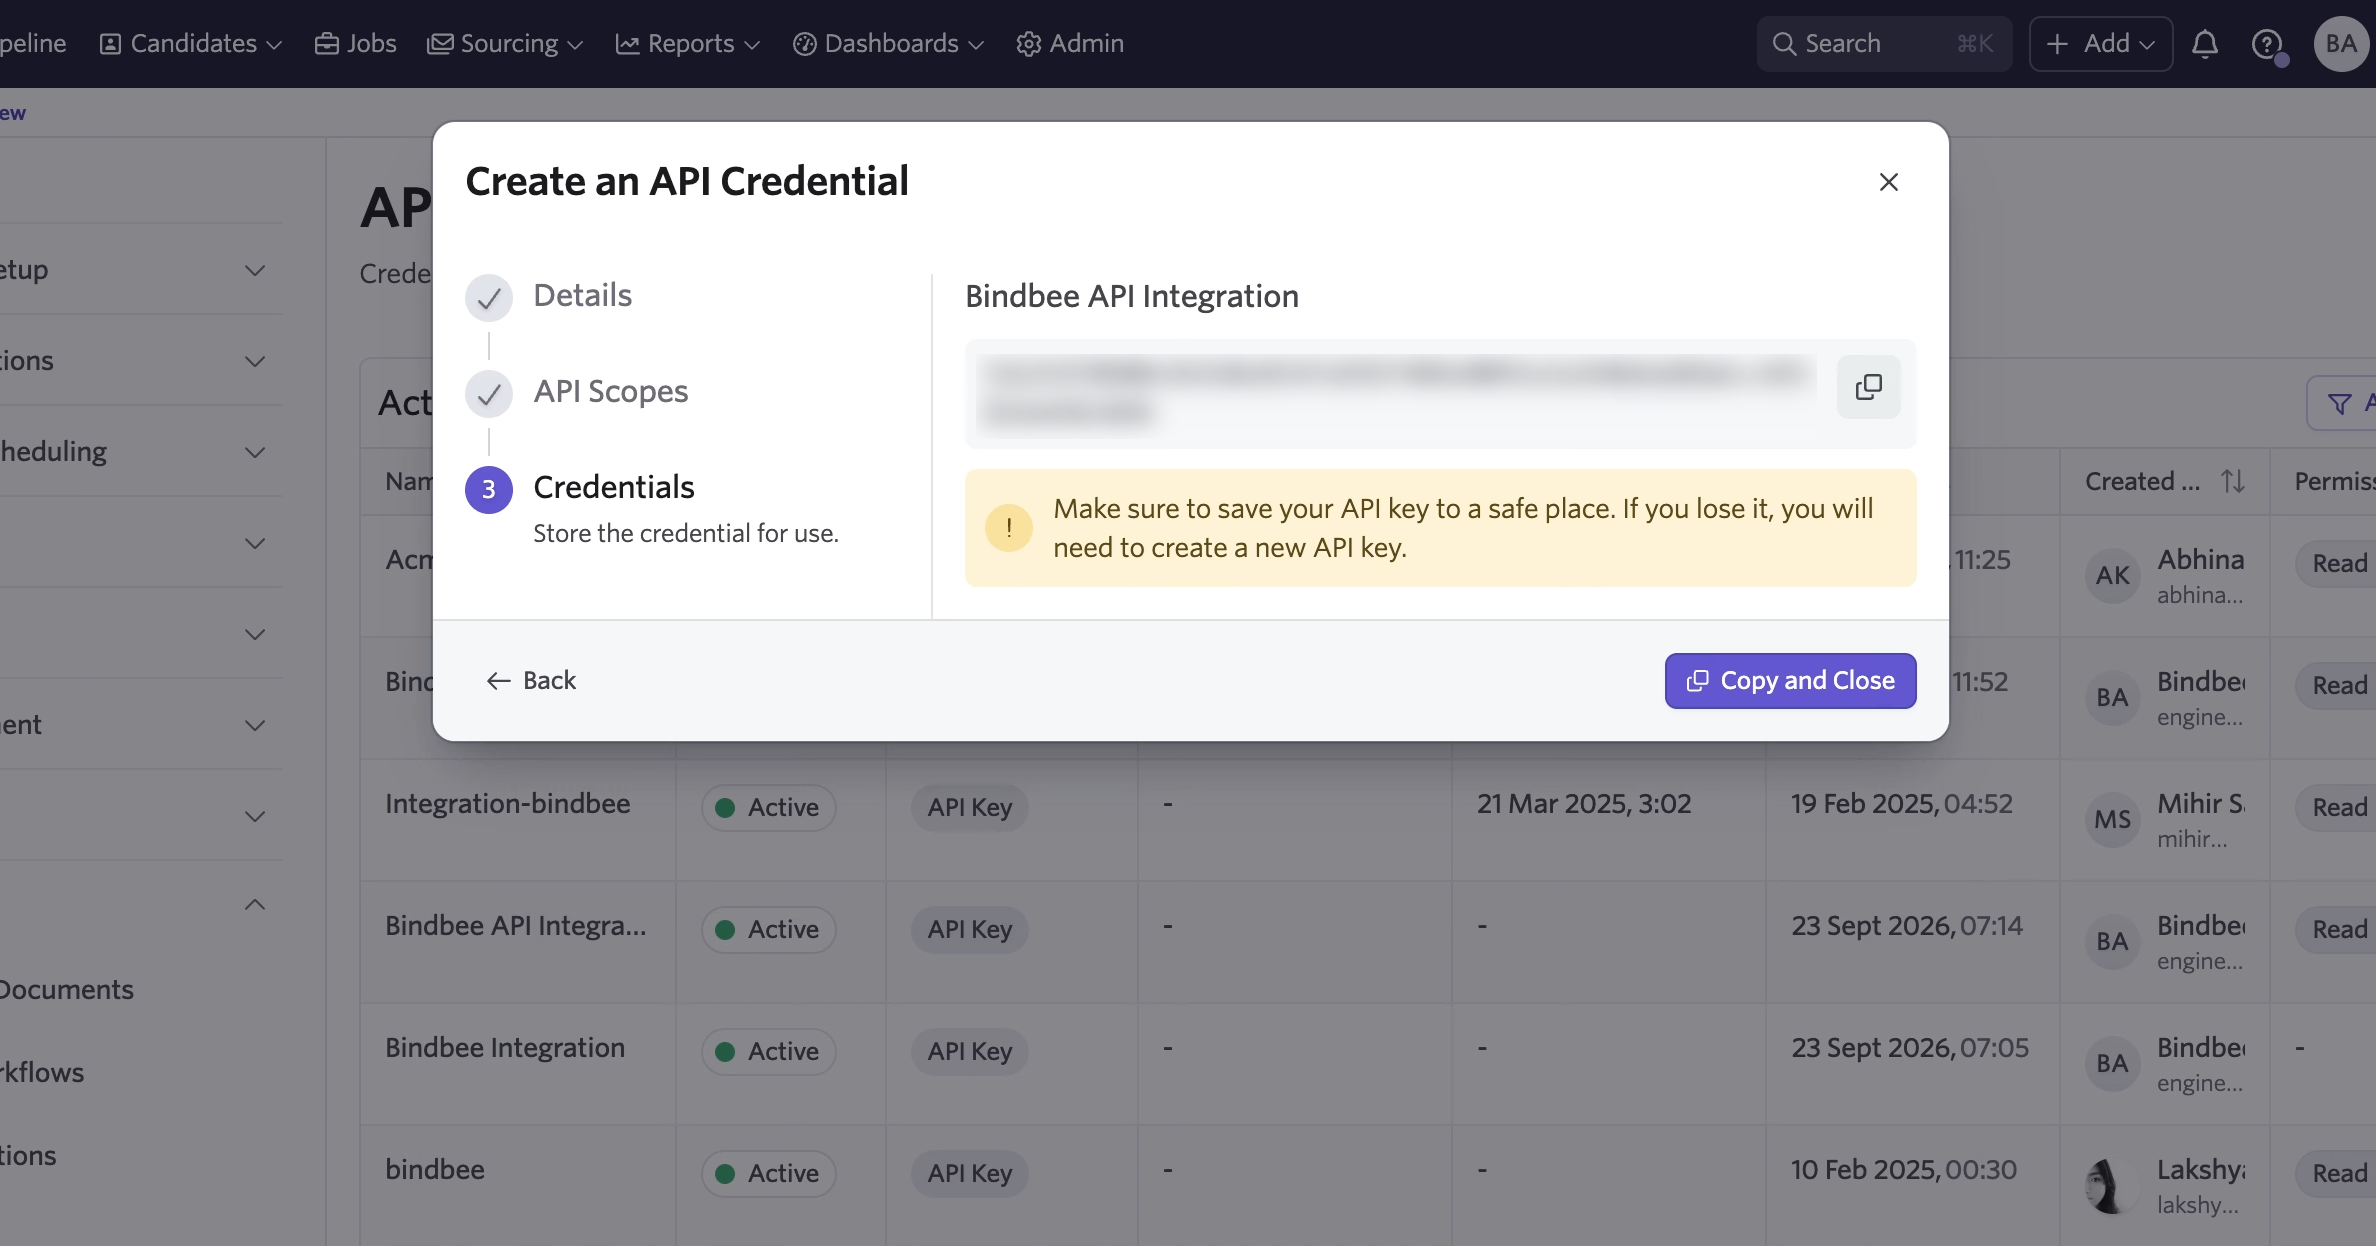The image size is (2376, 1246).
Task: Open the Documents sidebar item
Action: [x=67, y=990]
